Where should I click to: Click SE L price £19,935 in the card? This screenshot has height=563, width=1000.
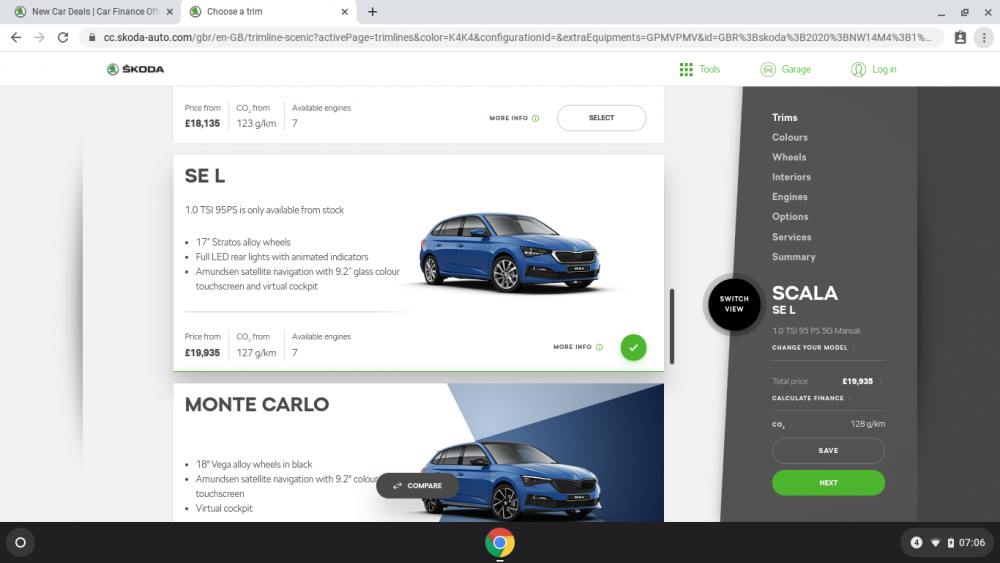202,353
